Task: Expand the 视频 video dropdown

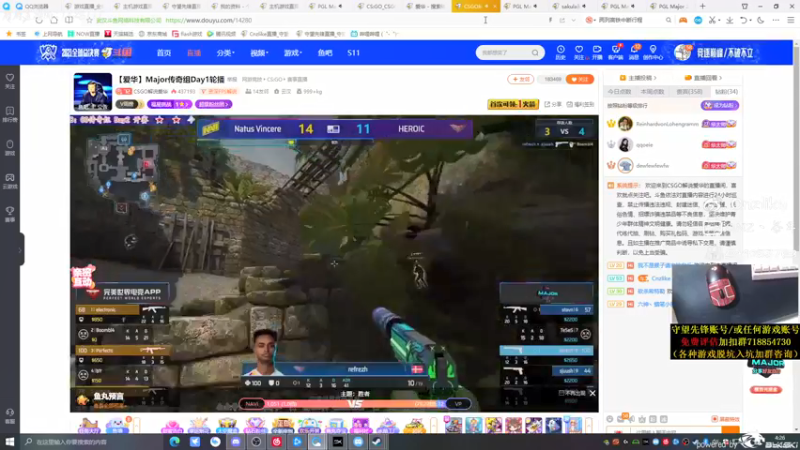Action: pos(259,53)
